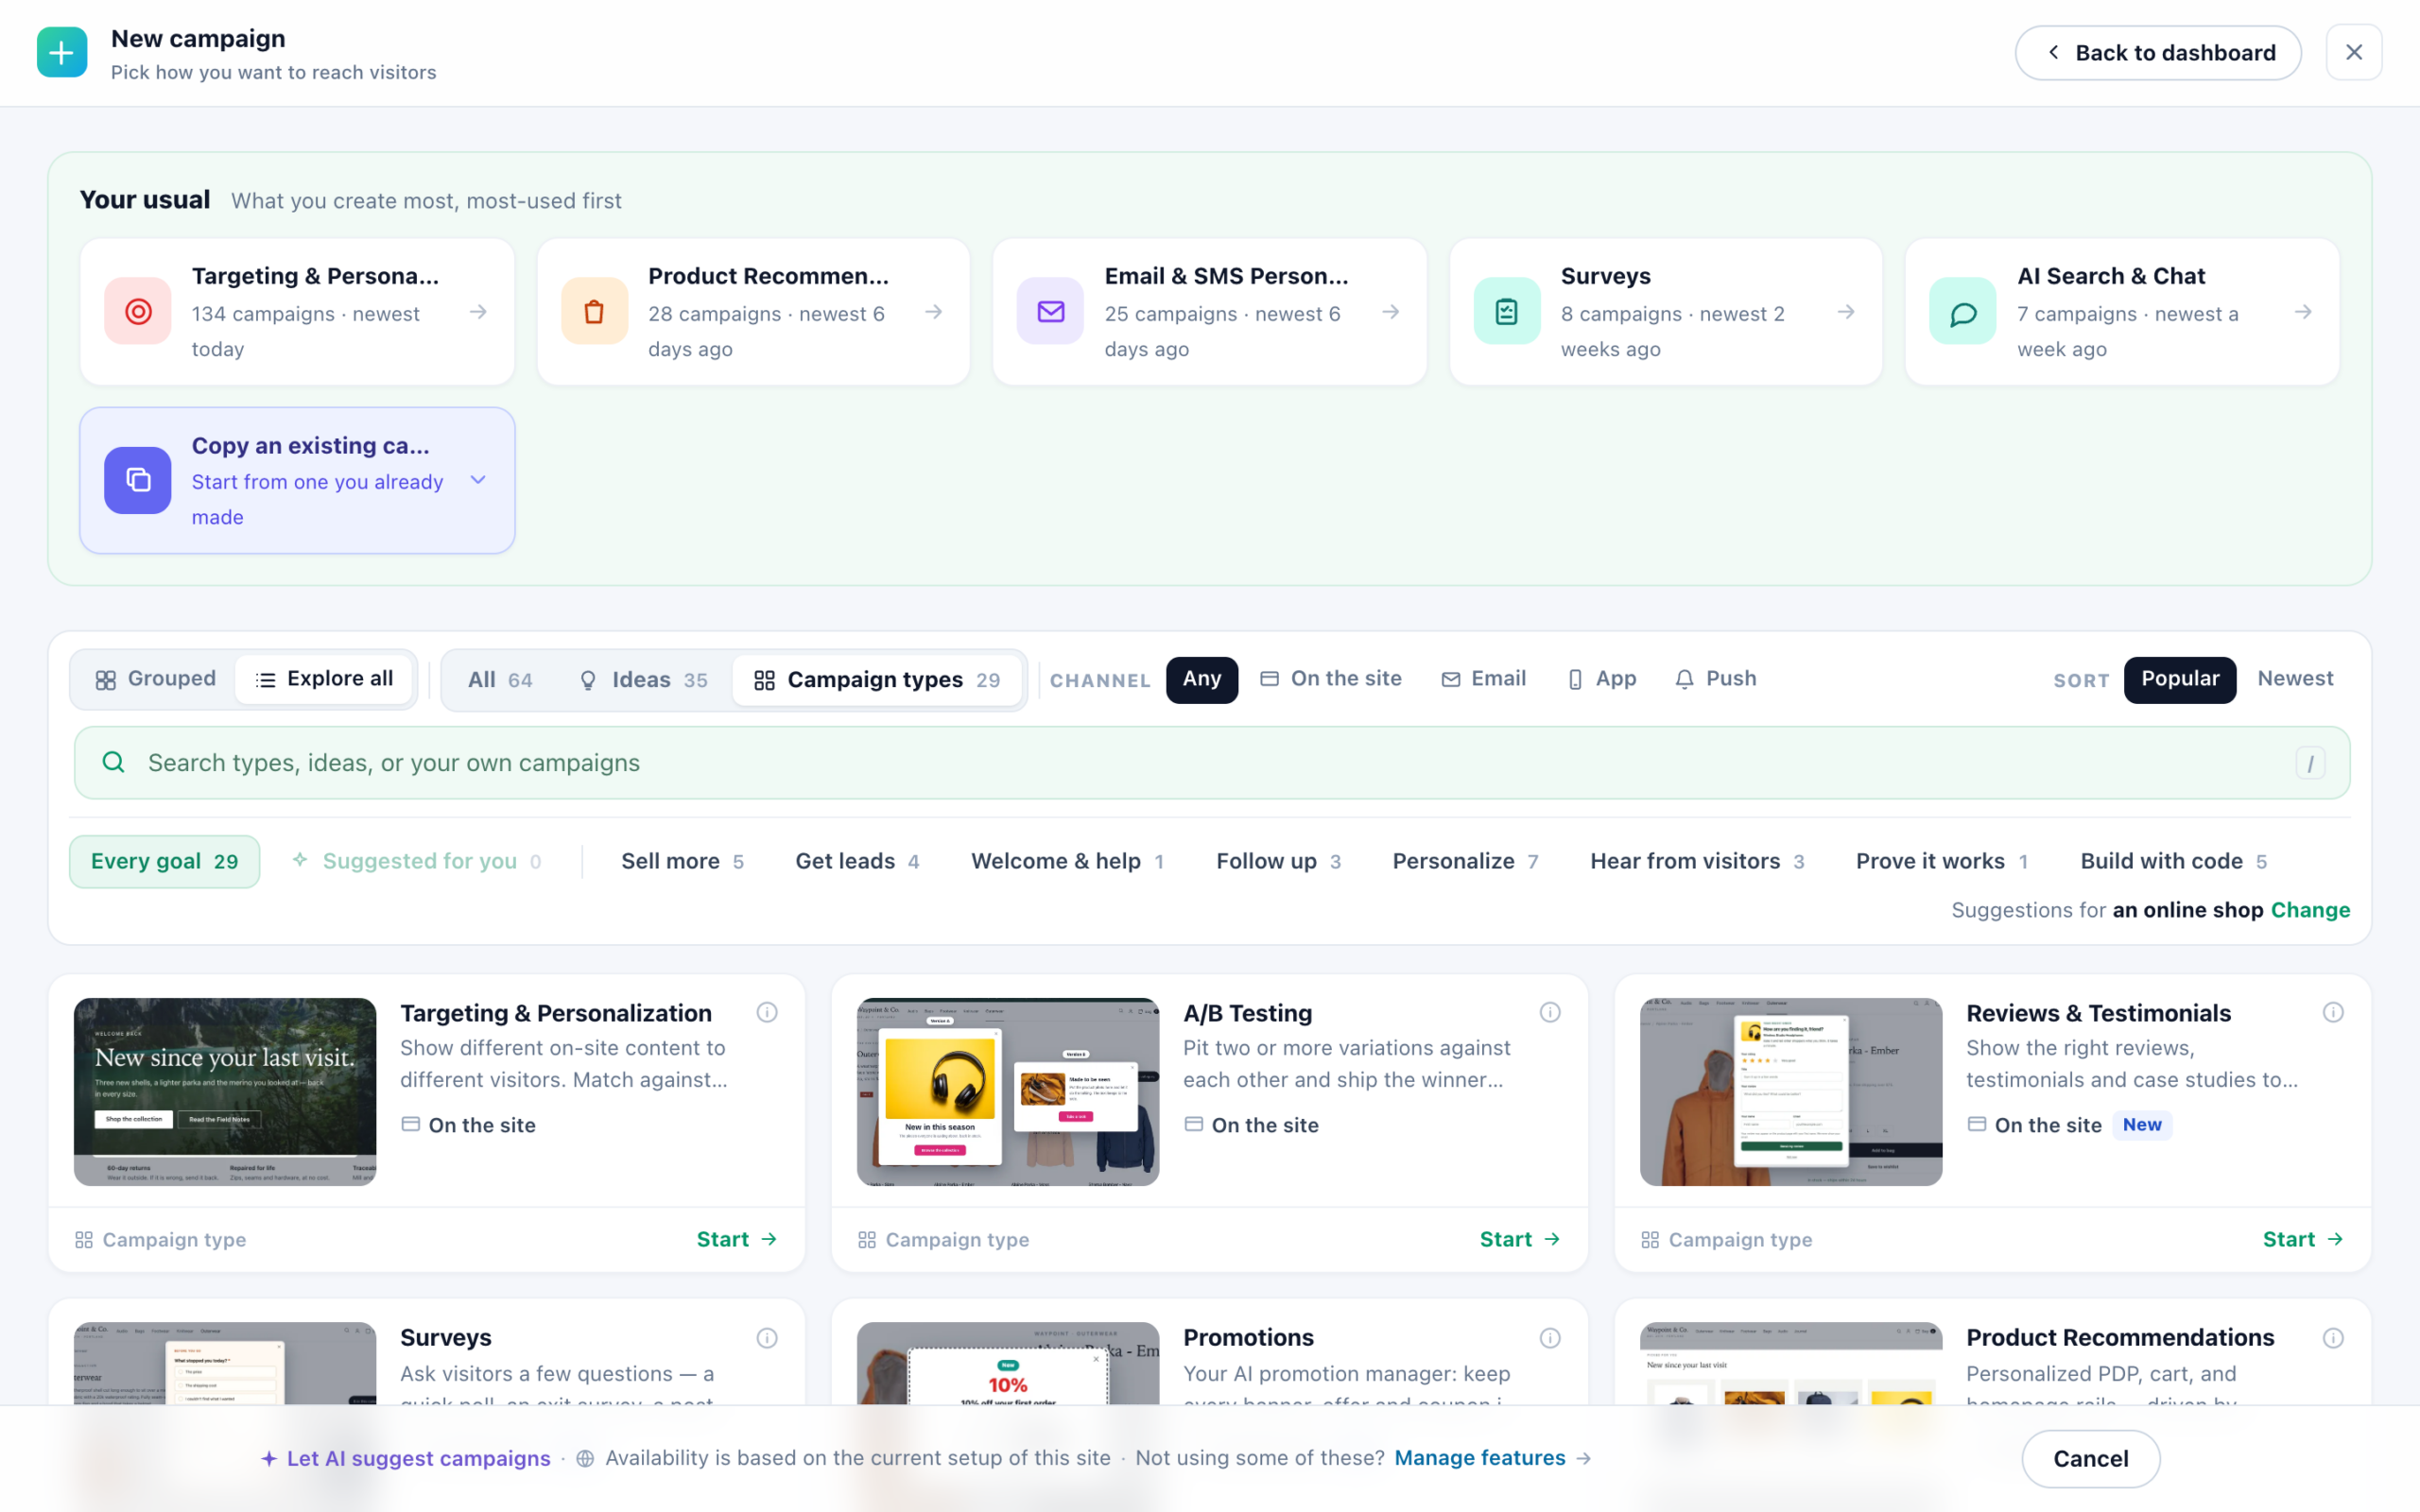Click Start on A/B Testing card
This screenshot has width=2420, height=1512.
click(x=1520, y=1239)
